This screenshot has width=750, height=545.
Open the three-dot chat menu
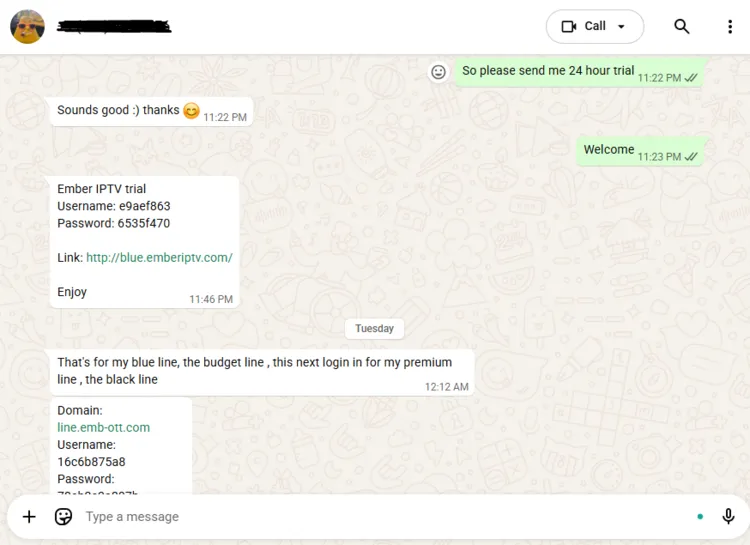730,27
